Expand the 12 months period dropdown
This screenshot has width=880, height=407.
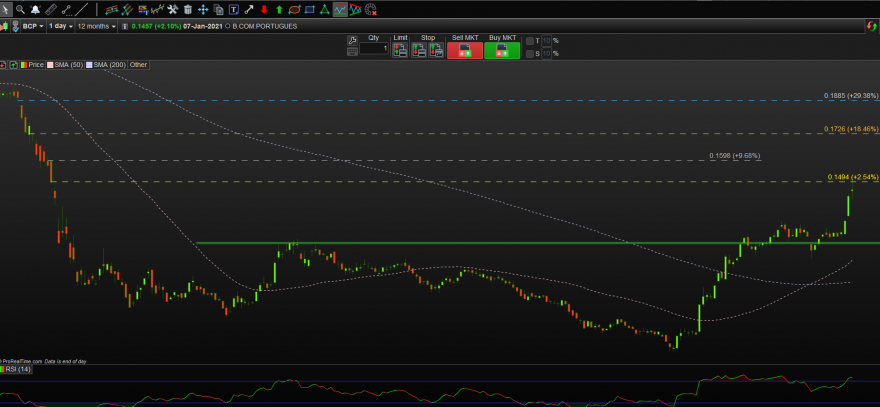point(96,26)
